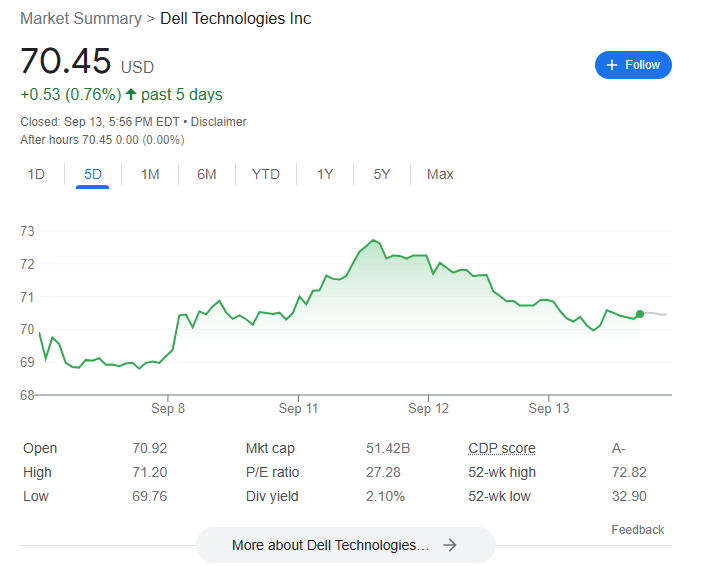Click the Open value 70.92

[x=150, y=448]
